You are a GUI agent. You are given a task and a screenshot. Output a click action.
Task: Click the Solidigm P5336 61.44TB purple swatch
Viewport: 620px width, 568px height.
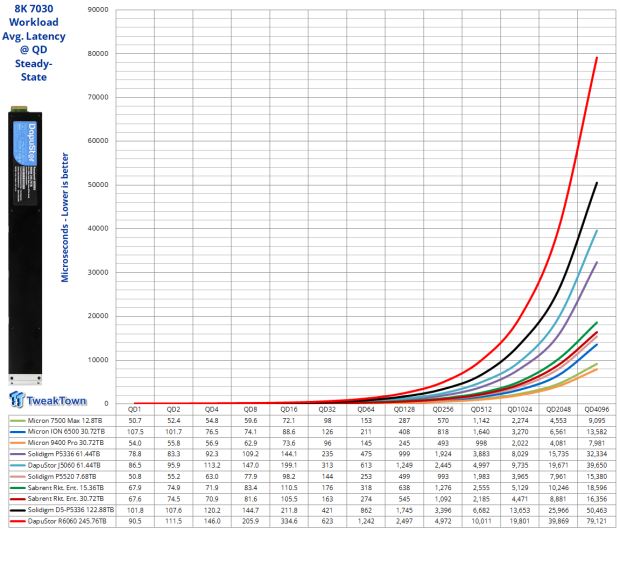17,454
